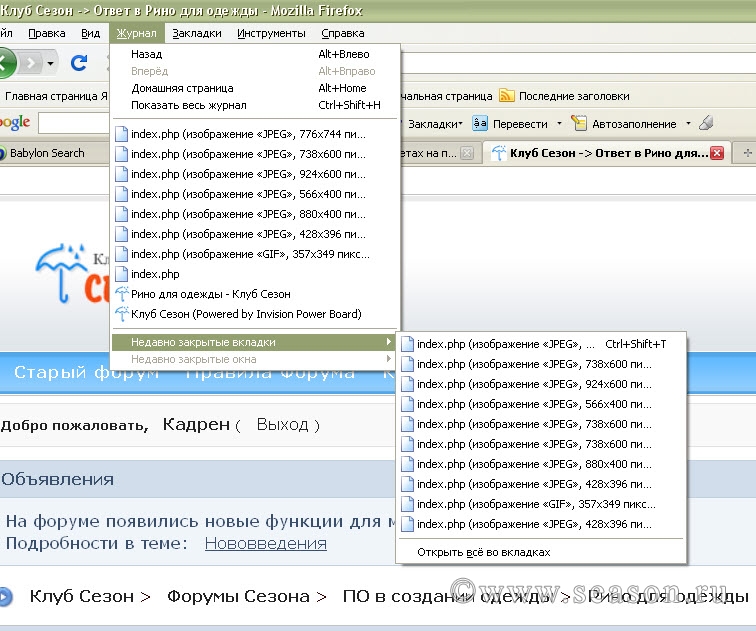Select Показать весь журнал
The image size is (756, 631).
pyautogui.click(x=256, y=105)
